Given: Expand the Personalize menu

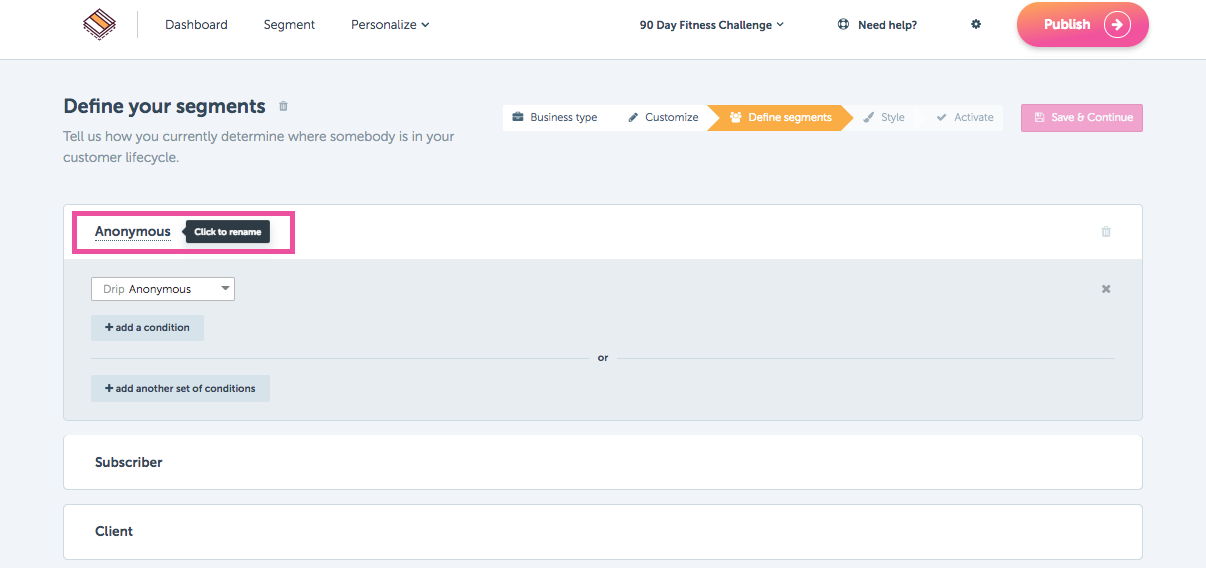Looking at the screenshot, I should point(390,25).
